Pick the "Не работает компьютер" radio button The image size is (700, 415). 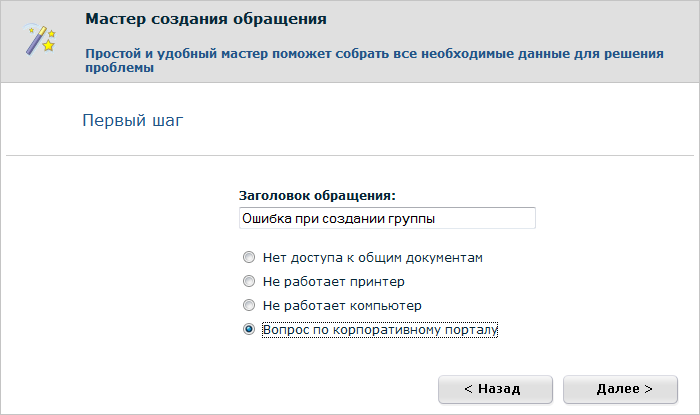pos(249,305)
